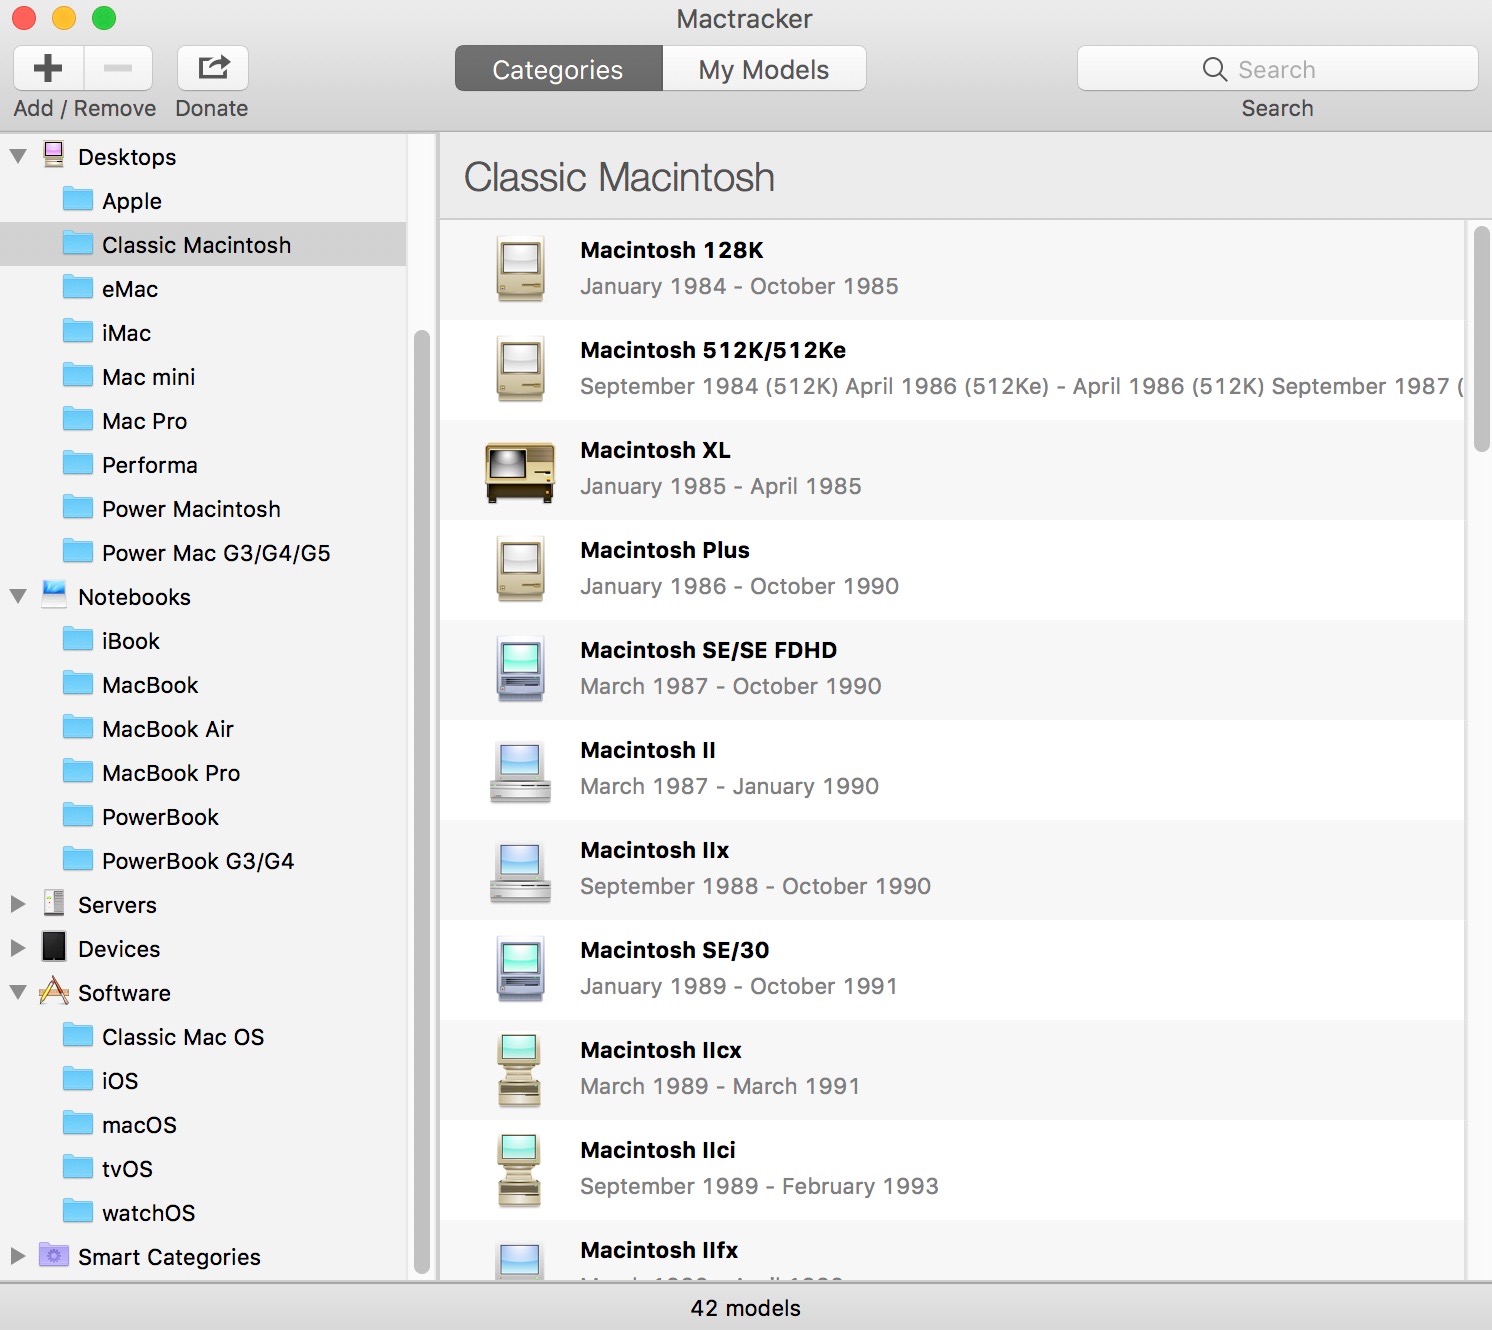Click the 'March 1989 - March 1991' date text

point(720,1086)
